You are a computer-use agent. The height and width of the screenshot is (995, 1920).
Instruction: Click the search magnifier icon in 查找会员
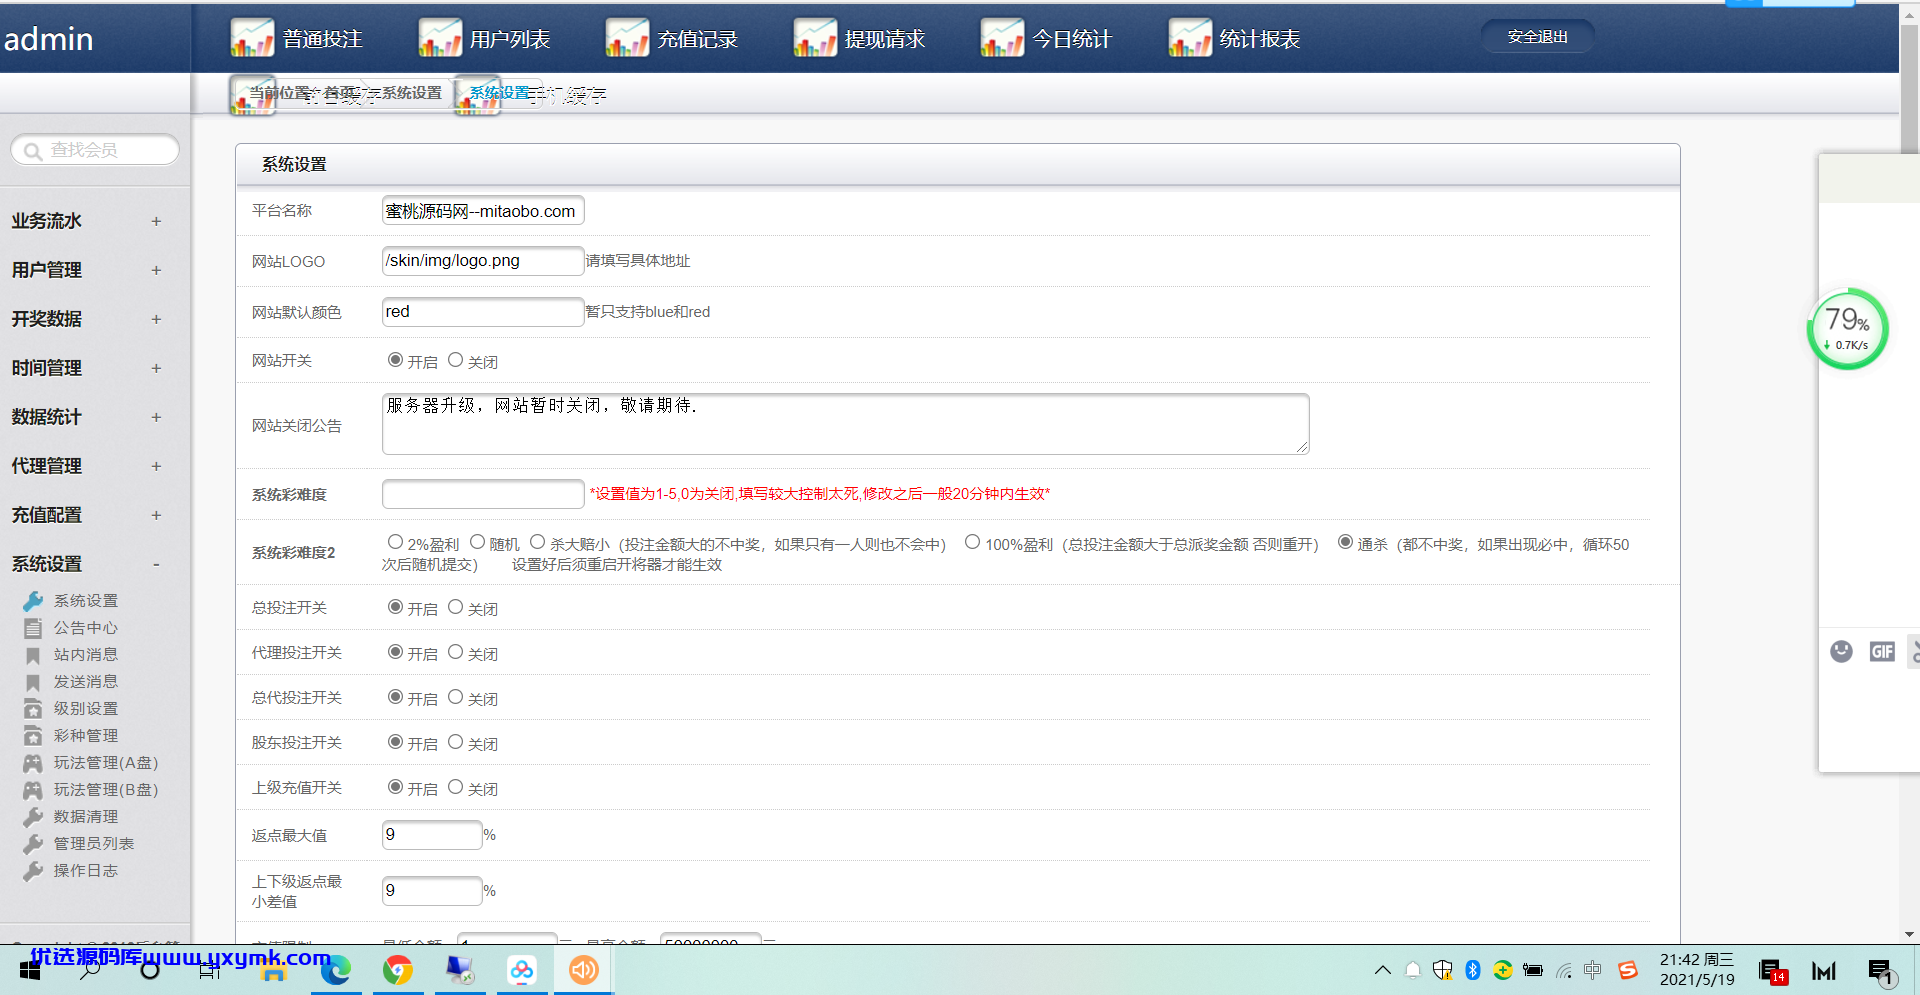[x=33, y=151]
